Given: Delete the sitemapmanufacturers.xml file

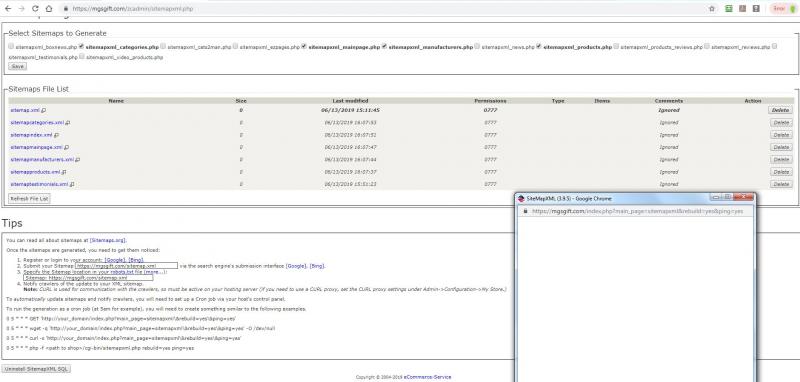Looking at the screenshot, I should tap(781, 160).
